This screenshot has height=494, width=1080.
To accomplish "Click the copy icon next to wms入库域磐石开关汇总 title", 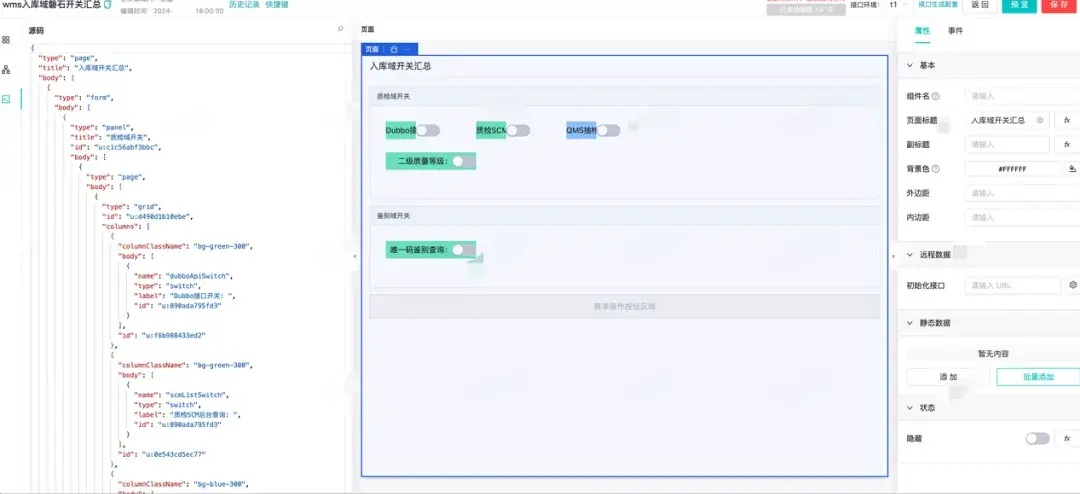I will 107,5.
